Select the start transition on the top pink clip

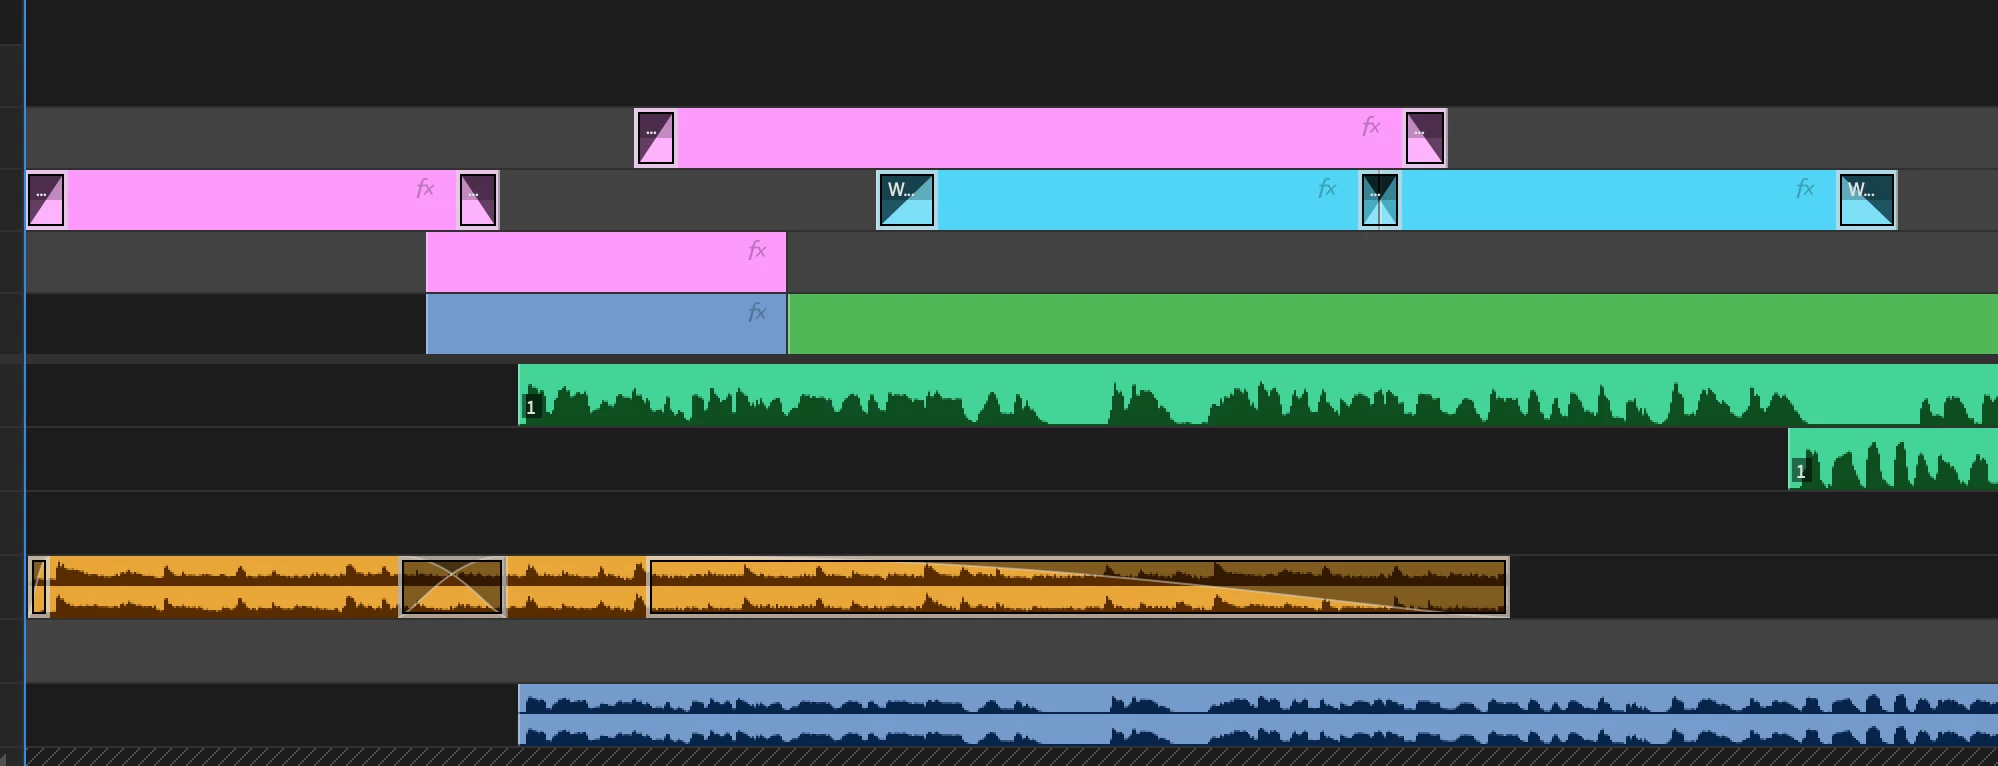coord(656,138)
